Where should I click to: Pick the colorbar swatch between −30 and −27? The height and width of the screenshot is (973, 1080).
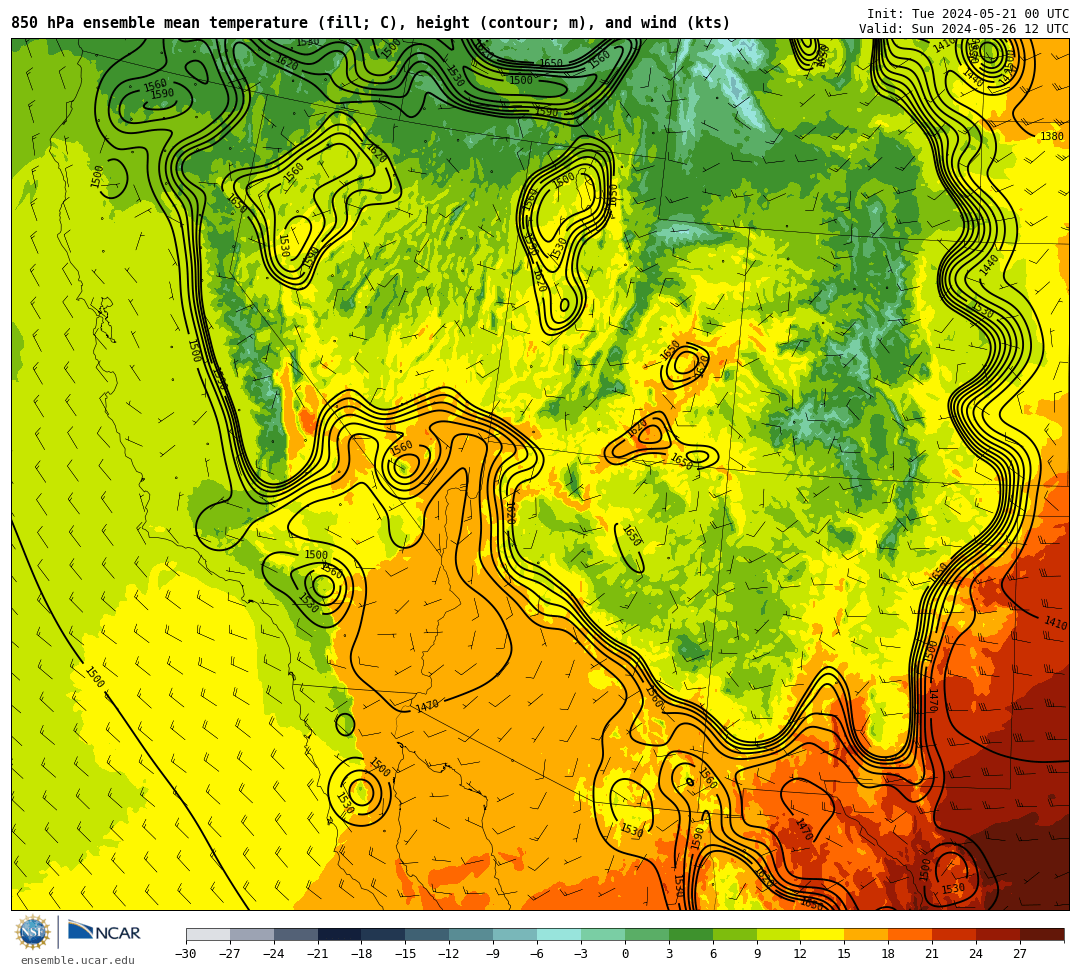[208, 934]
